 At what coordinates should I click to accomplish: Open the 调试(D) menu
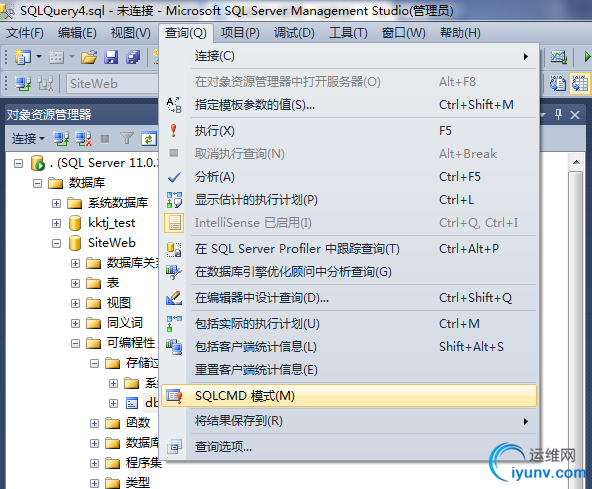294,33
